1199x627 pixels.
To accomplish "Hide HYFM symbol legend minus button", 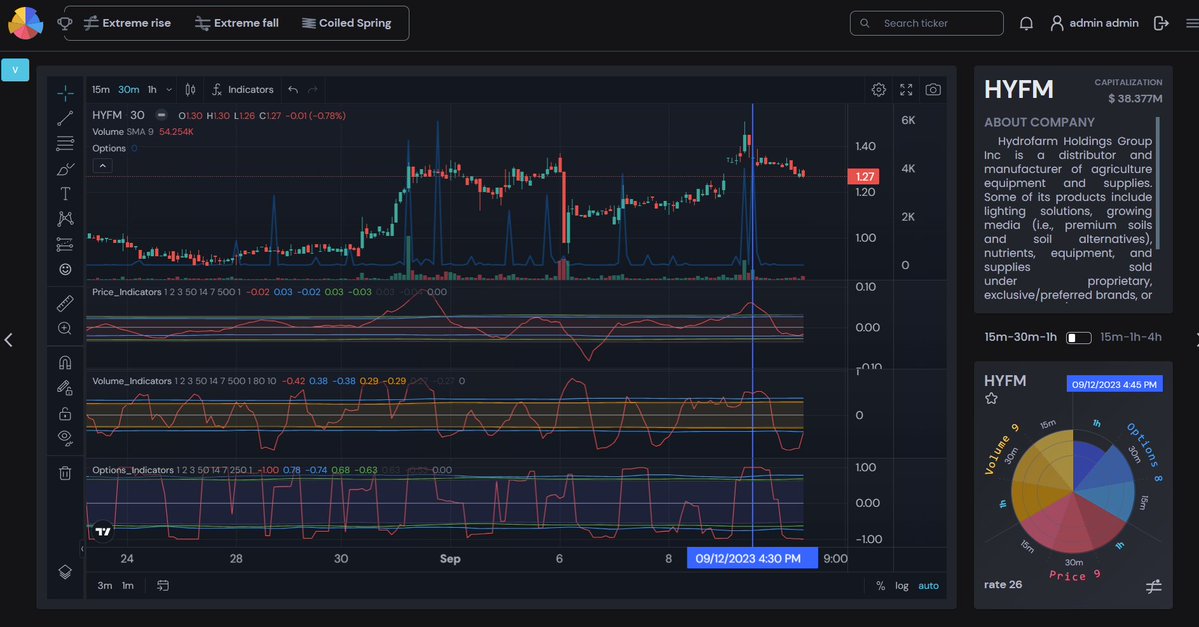I will [161, 115].
